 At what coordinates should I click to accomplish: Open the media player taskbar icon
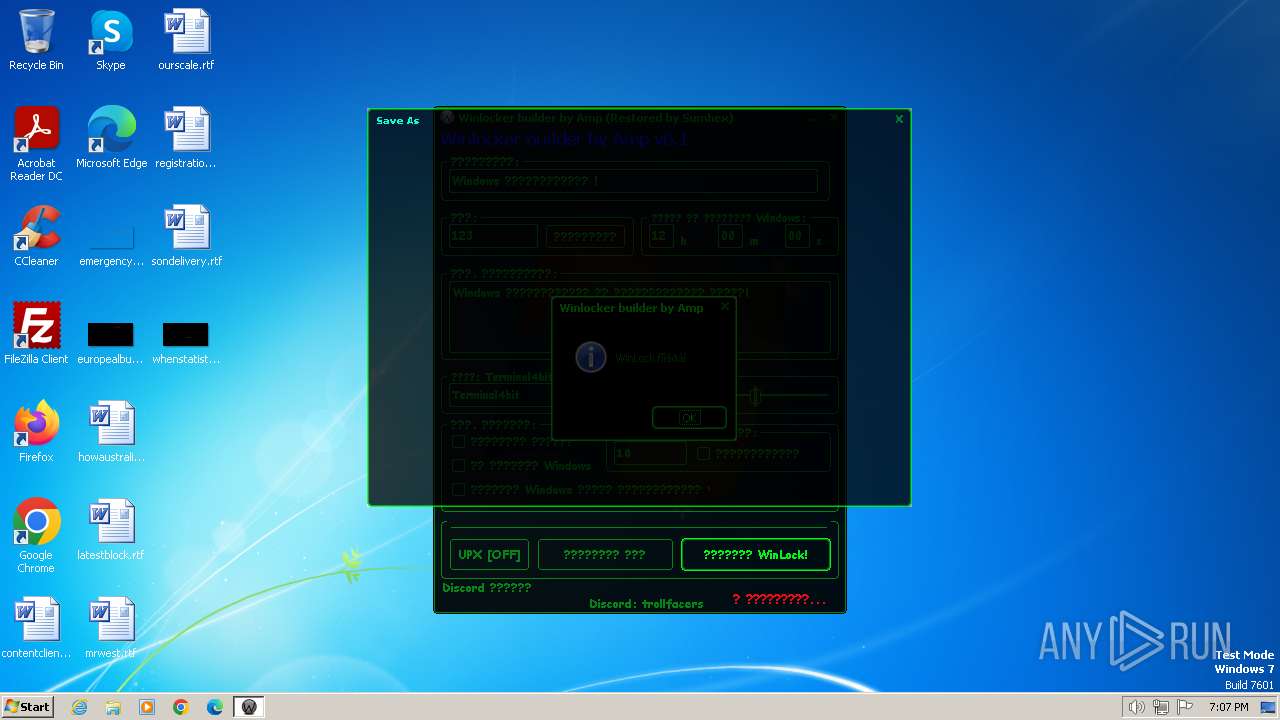[x=147, y=707]
